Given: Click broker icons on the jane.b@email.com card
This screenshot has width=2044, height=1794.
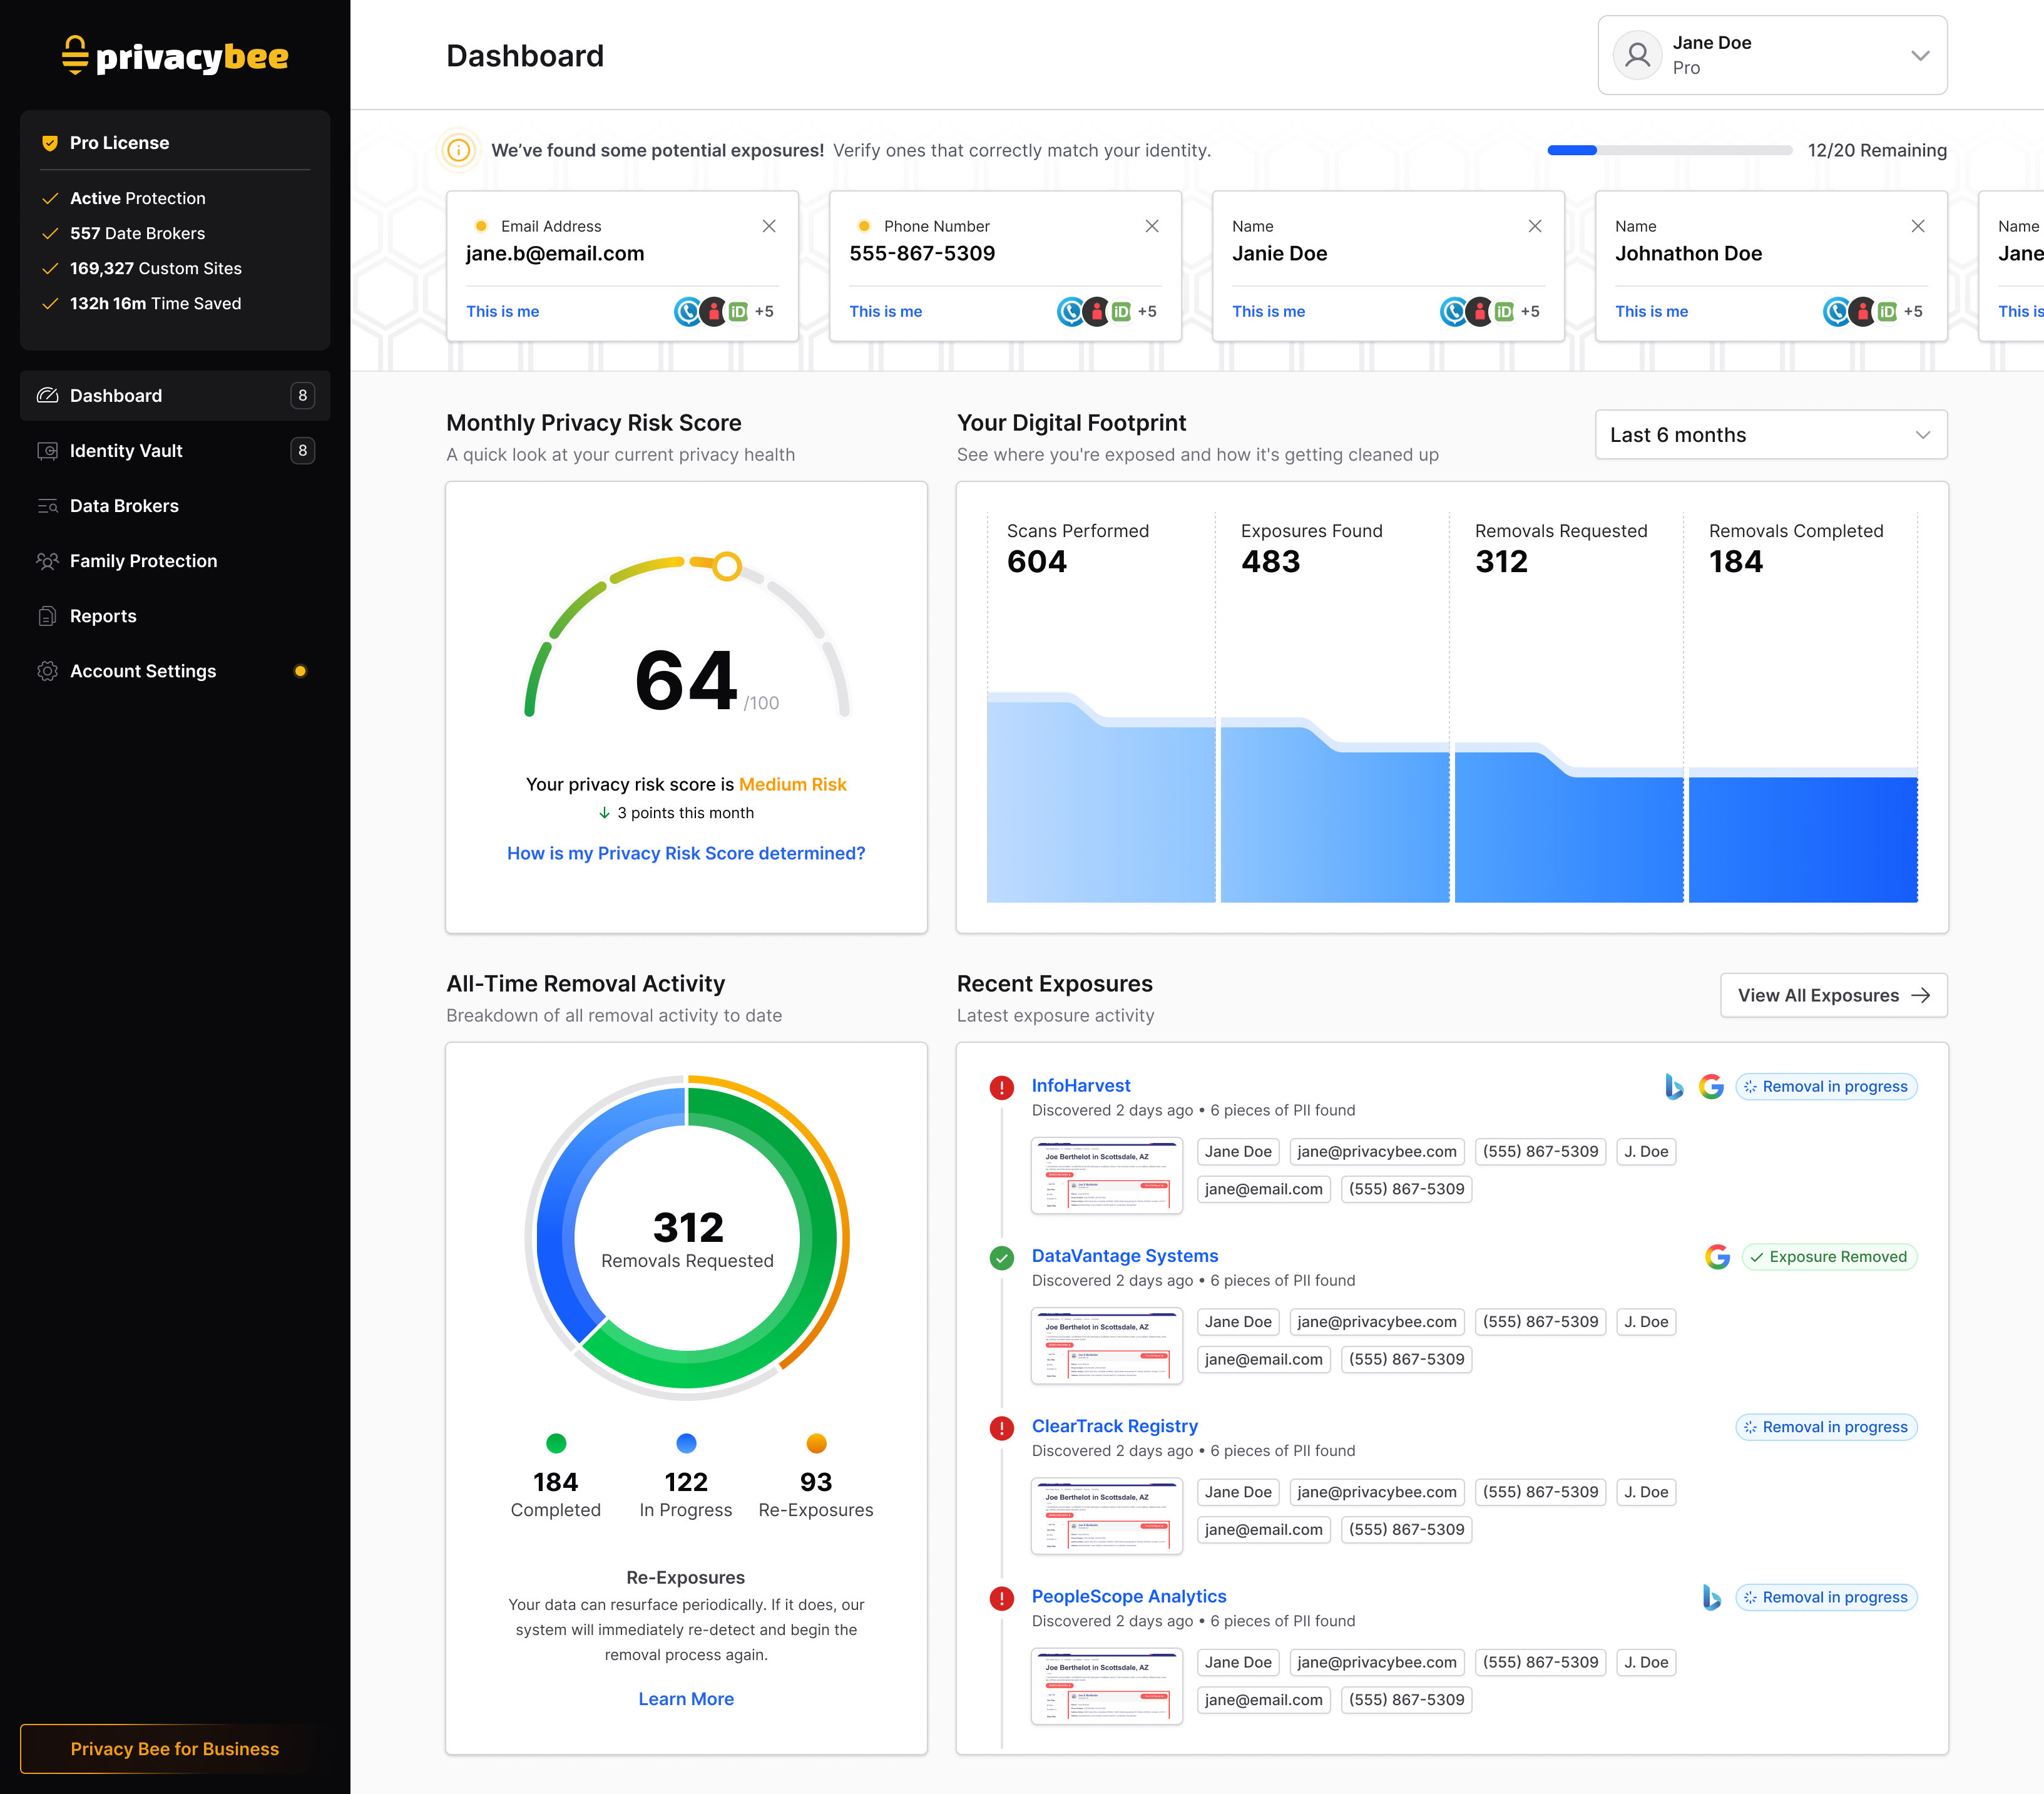Looking at the screenshot, I should click(711, 312).
